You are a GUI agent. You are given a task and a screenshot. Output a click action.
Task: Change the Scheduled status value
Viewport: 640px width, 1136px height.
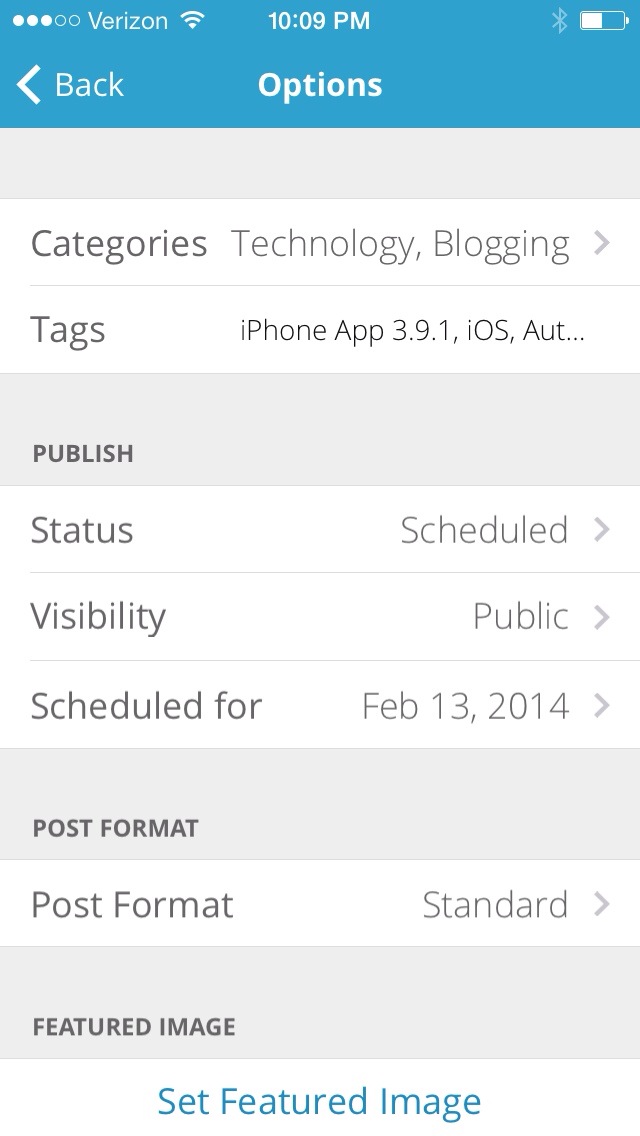click(x=484, y=530)
